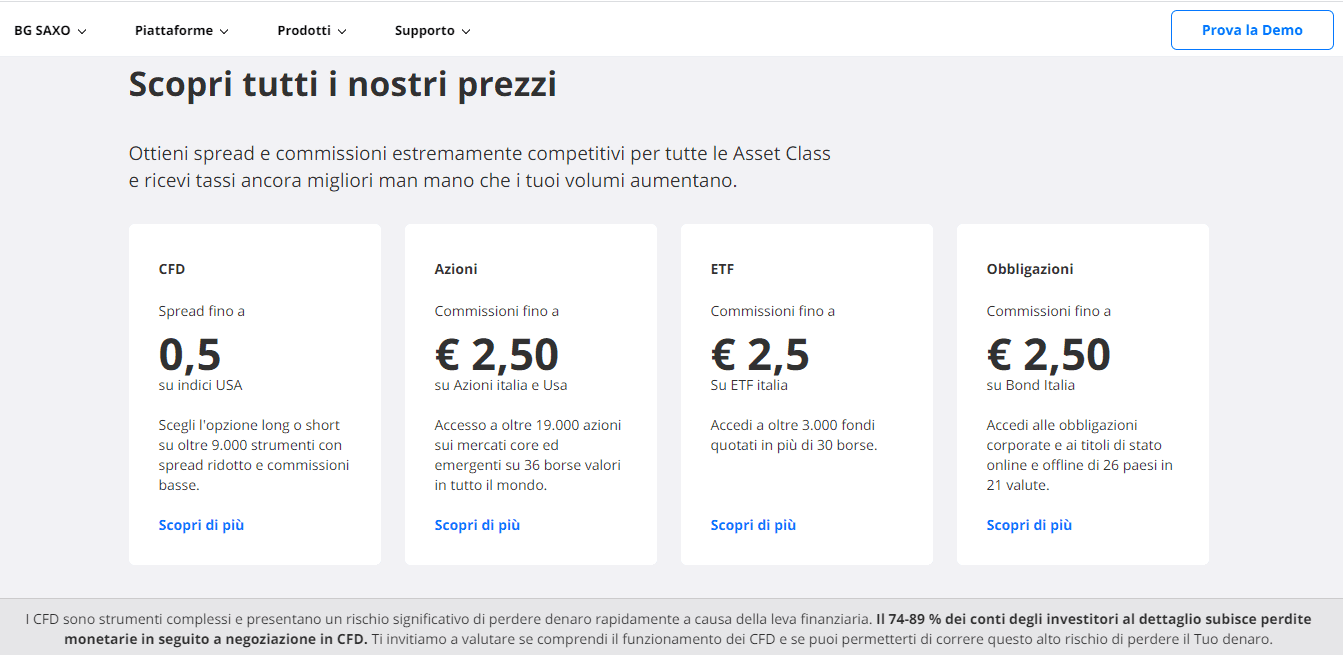Click the heading Scopri tutti i nostri prezzi

pyautogui.click(x=342, y=84)
